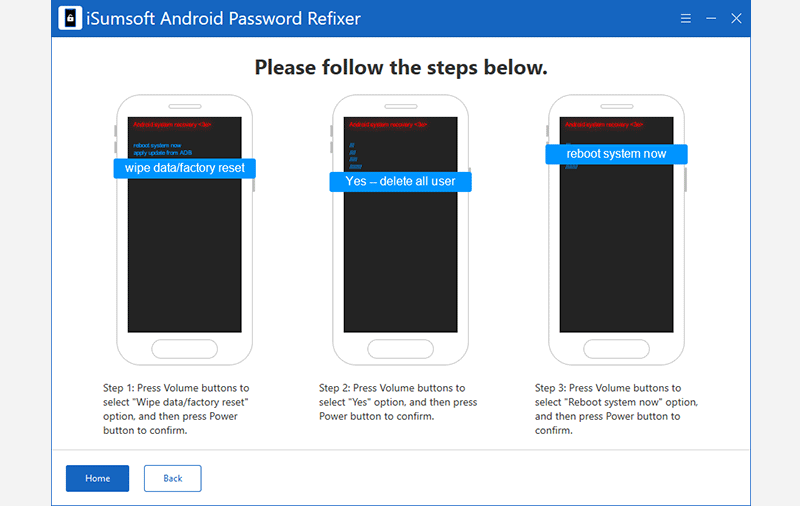Click the iSumsoft padlock app logo
This screenshot has height=506, width=800.
70,18
